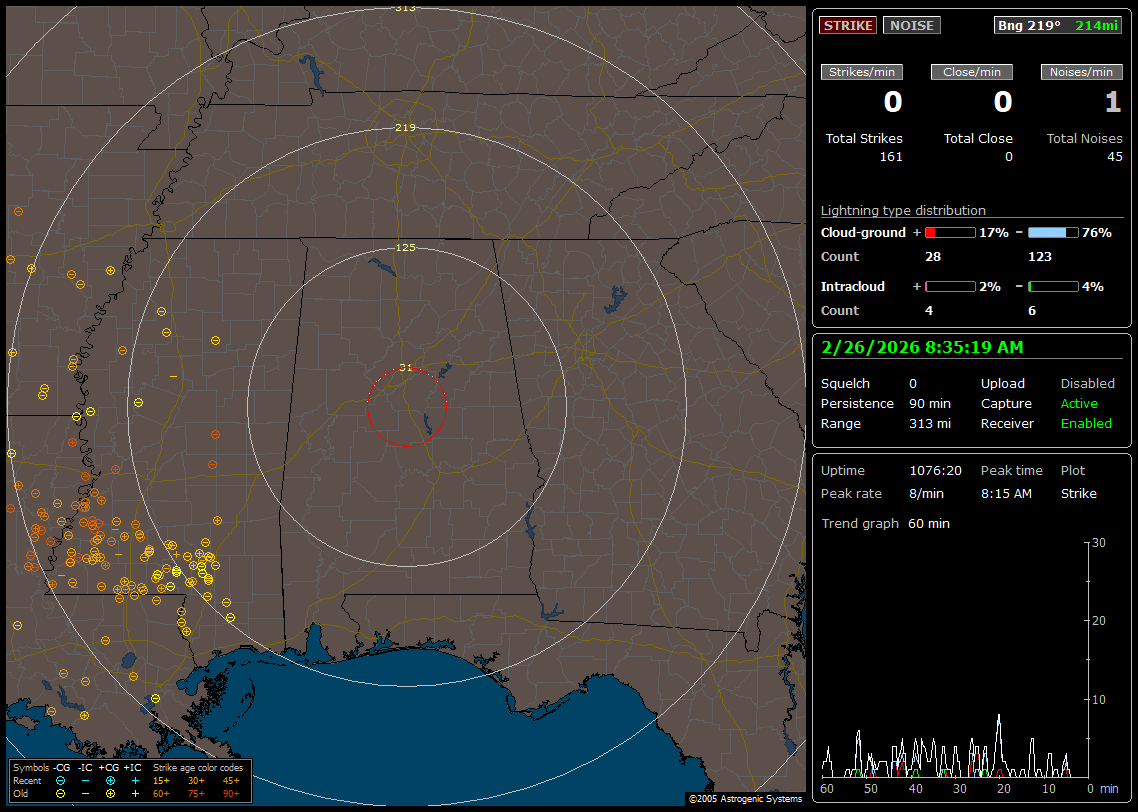This screenshot has width=1138, height=812.
Task: Click the NOISE indicator button
Action: coord(911,25)
